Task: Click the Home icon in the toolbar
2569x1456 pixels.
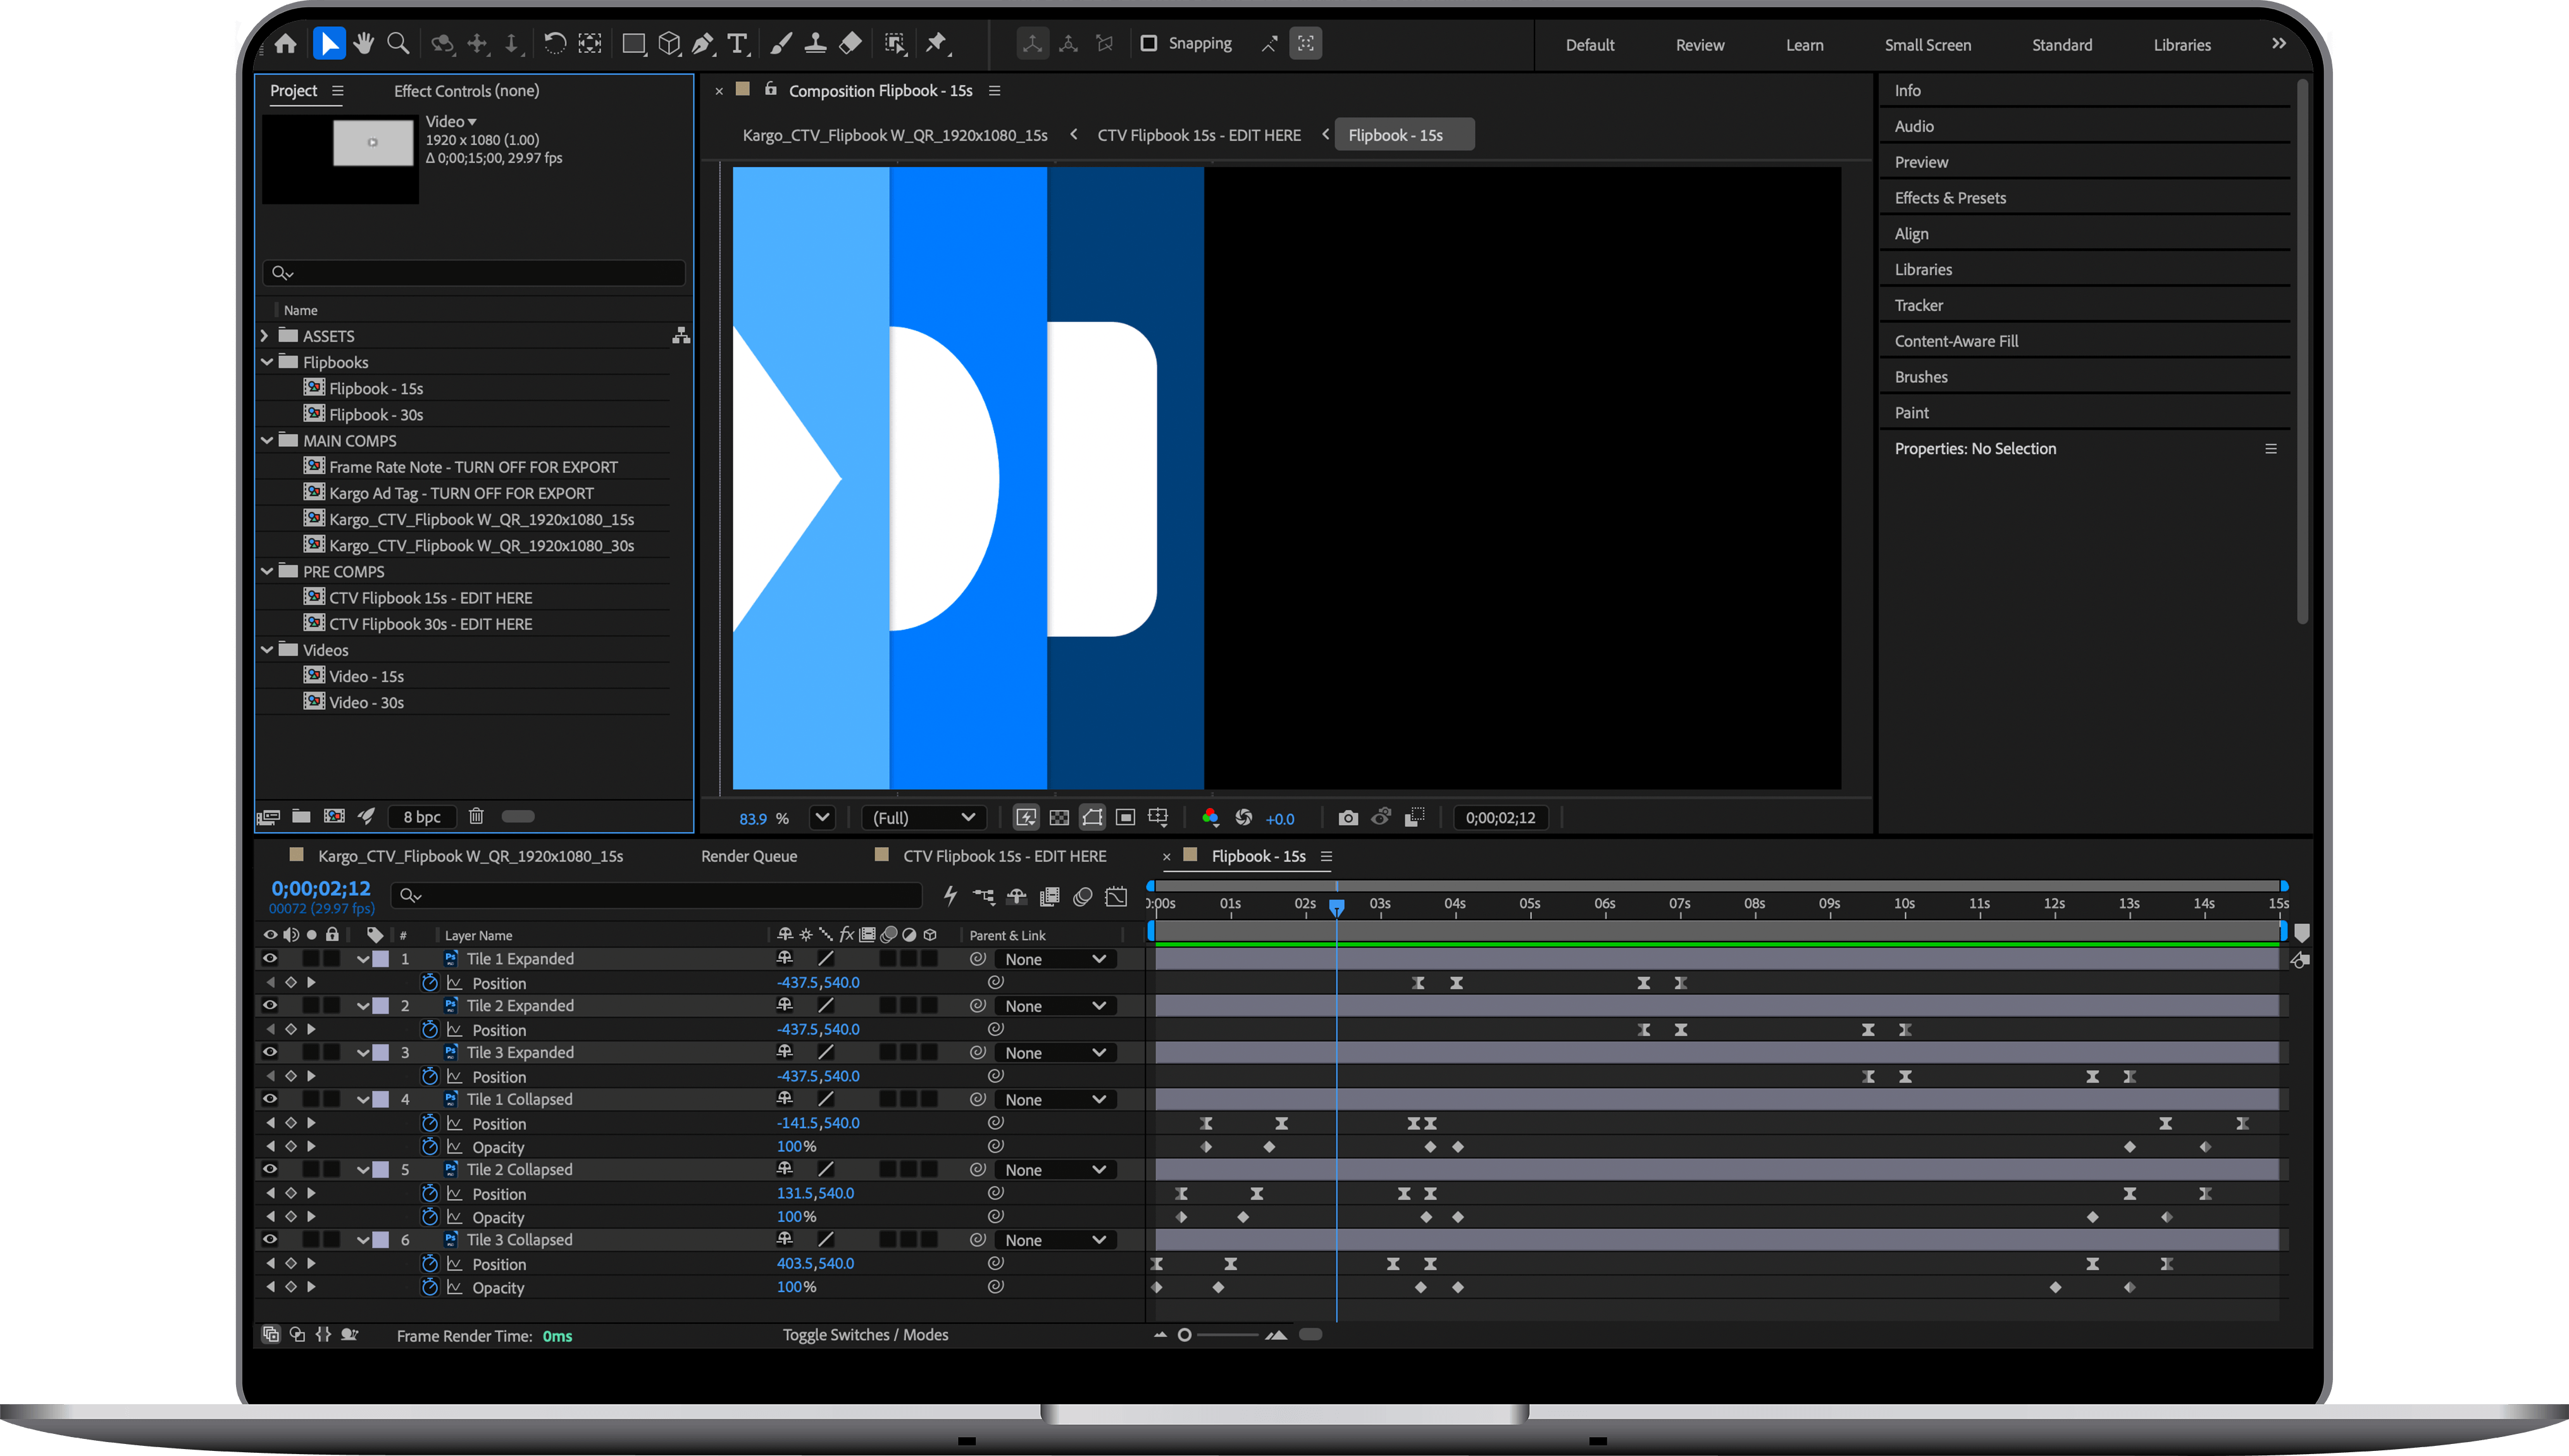Action: [285, 43]
